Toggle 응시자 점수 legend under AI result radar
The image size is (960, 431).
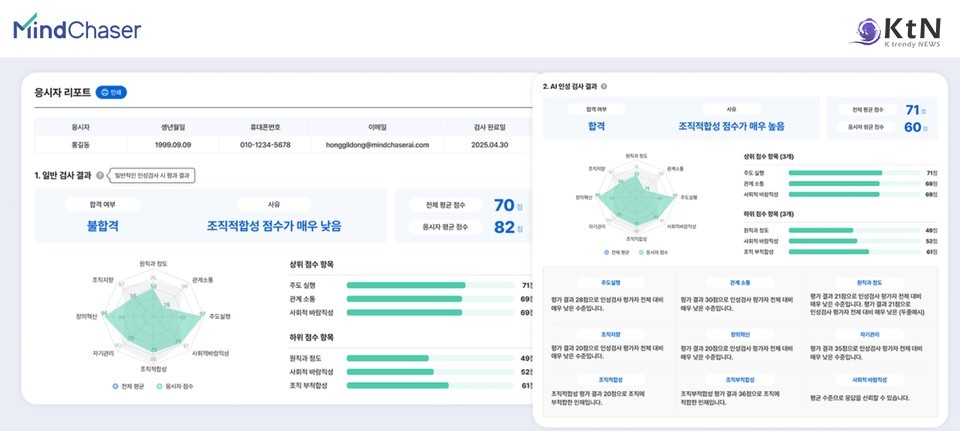coord(653,252)
